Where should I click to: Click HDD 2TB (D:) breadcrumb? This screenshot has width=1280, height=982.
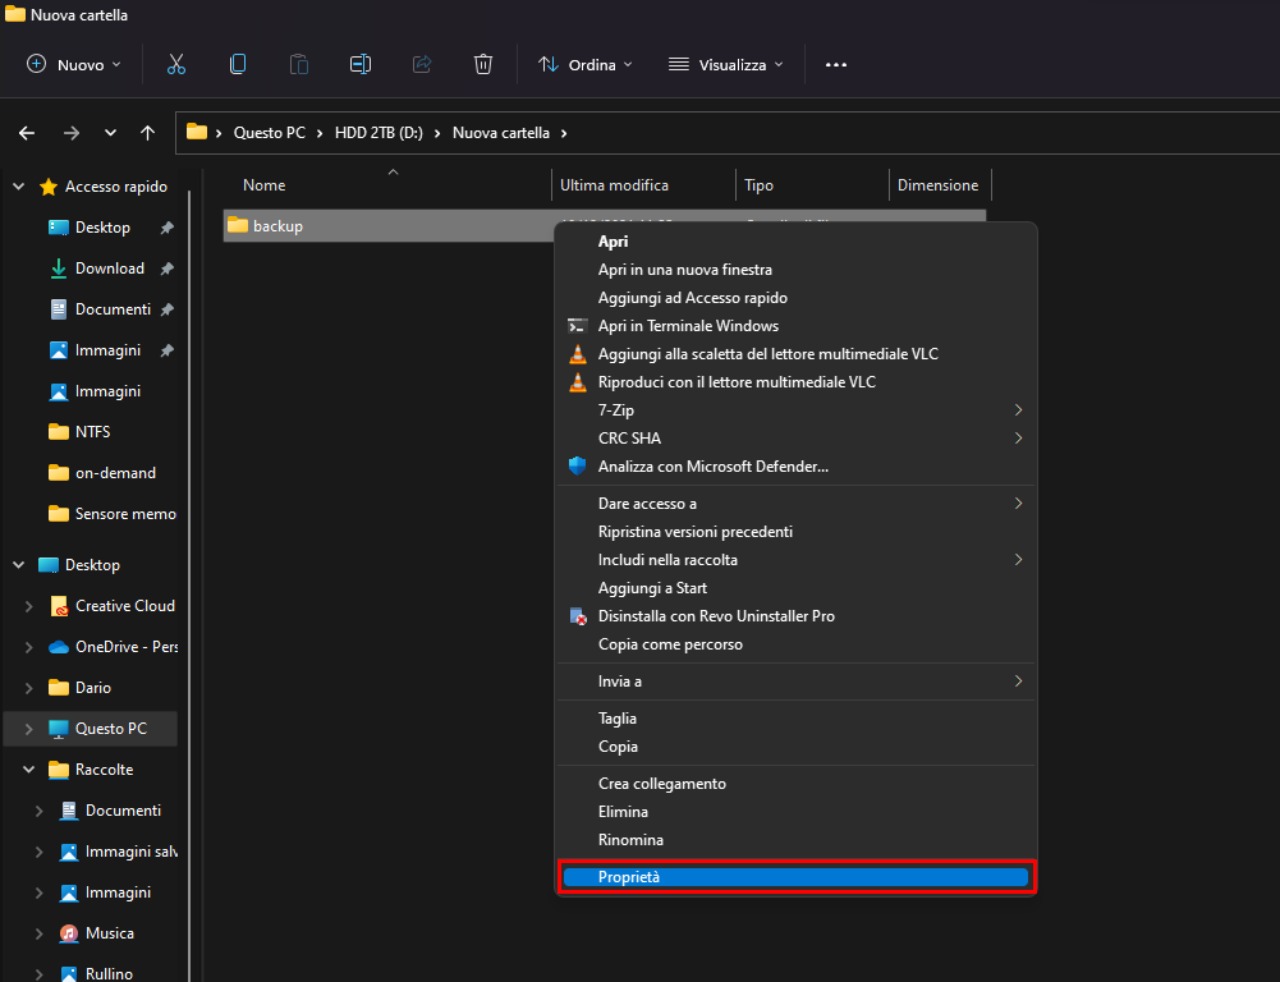(x=379, y=133)
